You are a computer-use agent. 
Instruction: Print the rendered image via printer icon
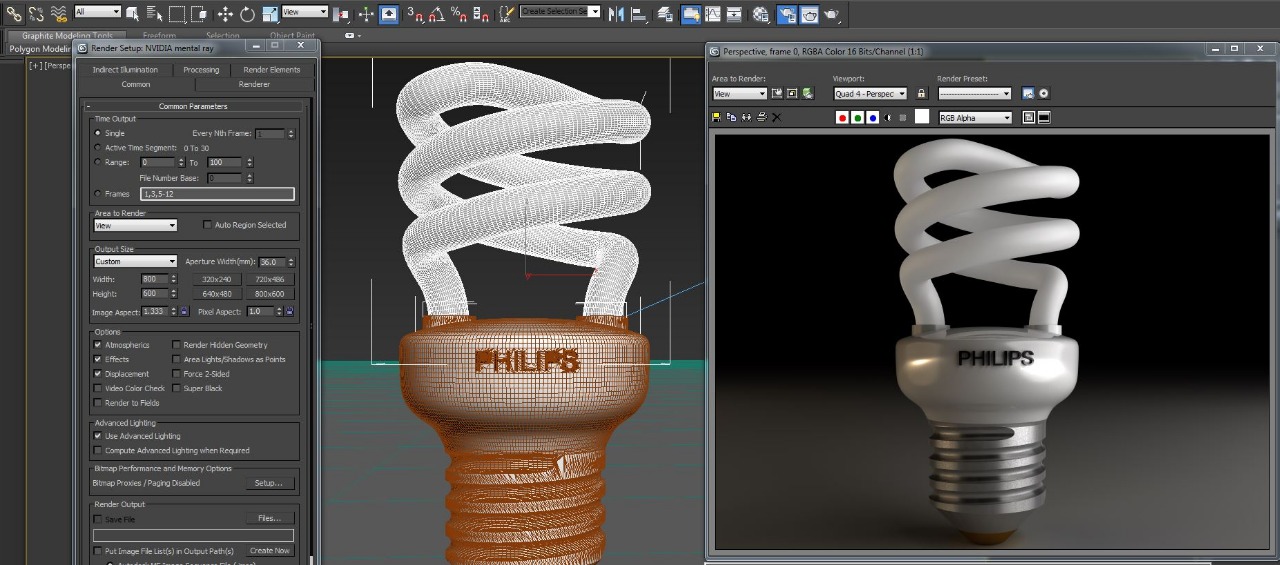pyautogui.click(x=761, y=117)
